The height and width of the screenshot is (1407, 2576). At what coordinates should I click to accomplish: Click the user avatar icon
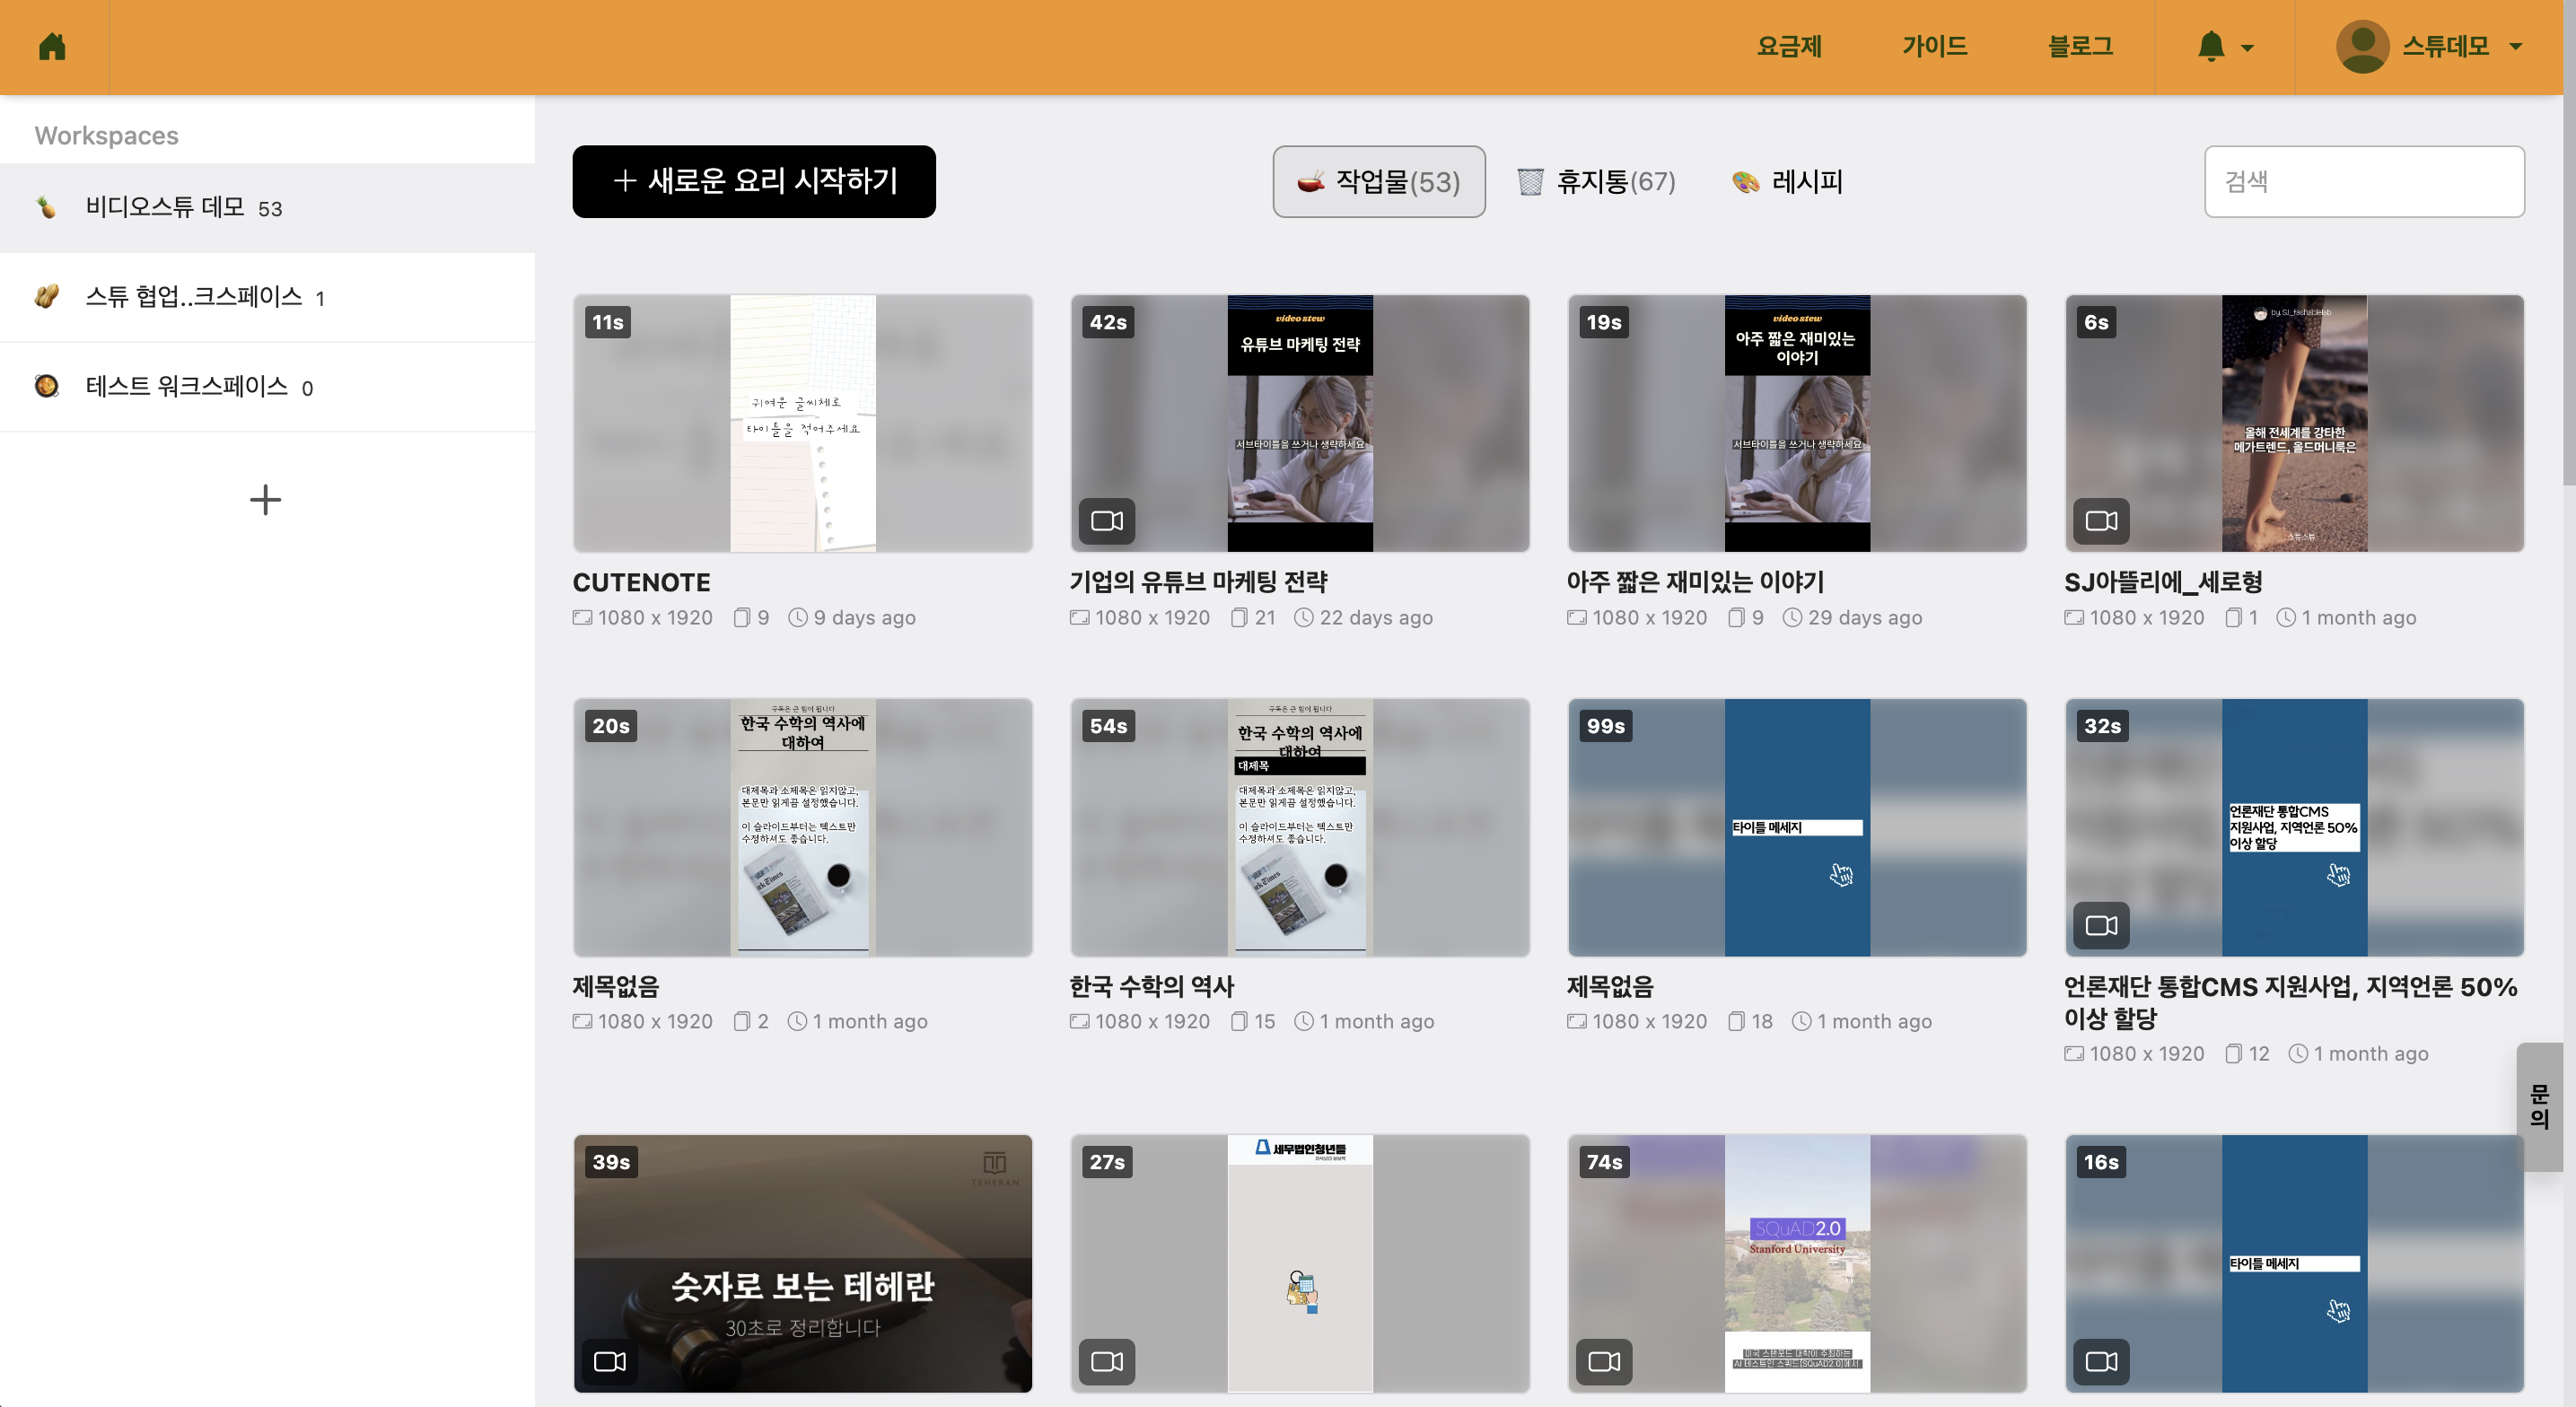pyautogui.click(x=2362, y=47)
